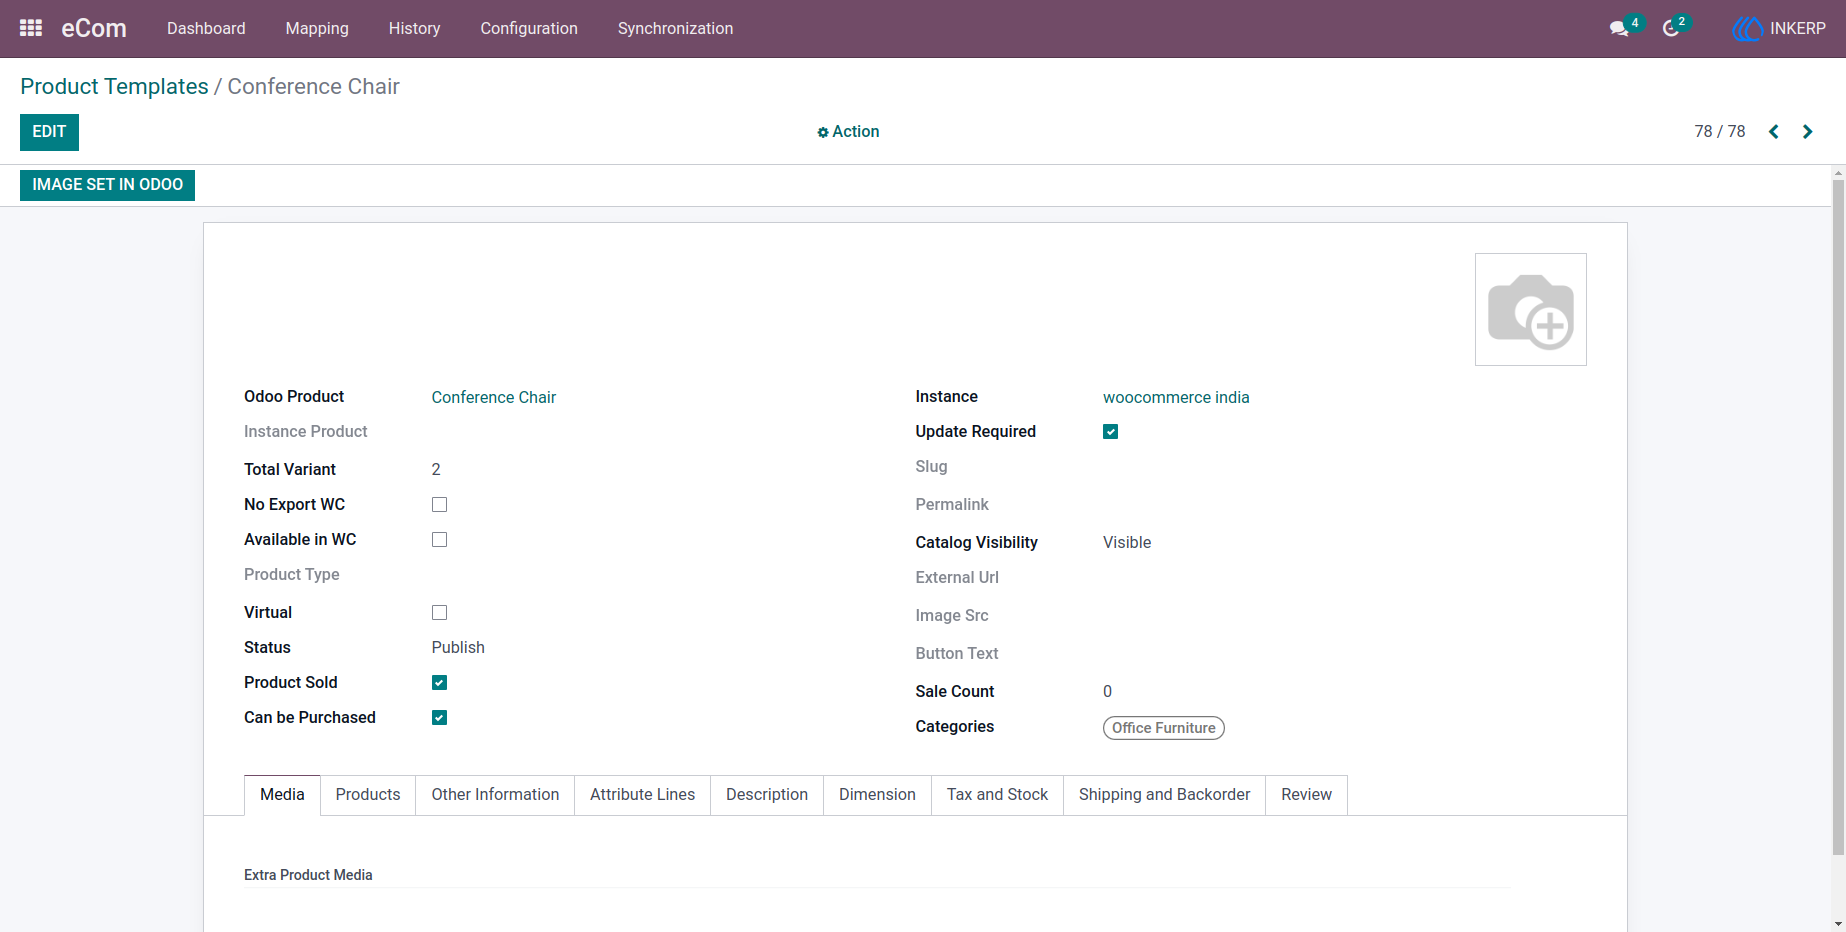The width and height of the screenshot is (1846, 932).
Task: Switch to the Attribute Lines tab
Action: pos(642,795)
